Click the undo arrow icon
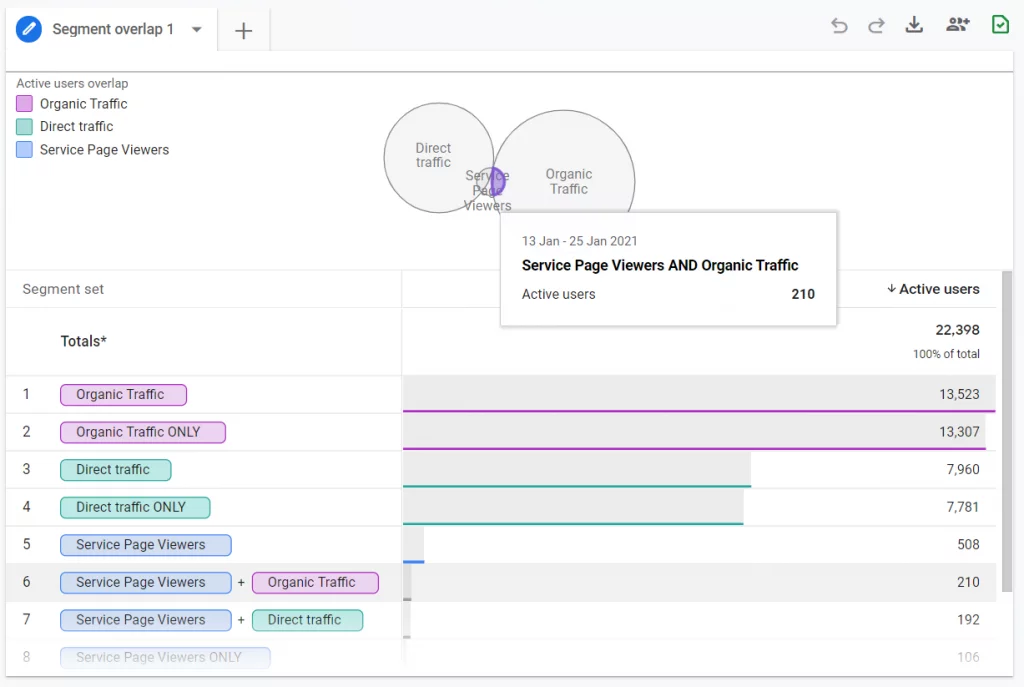 pyautogui.click(x=839, y=26)
